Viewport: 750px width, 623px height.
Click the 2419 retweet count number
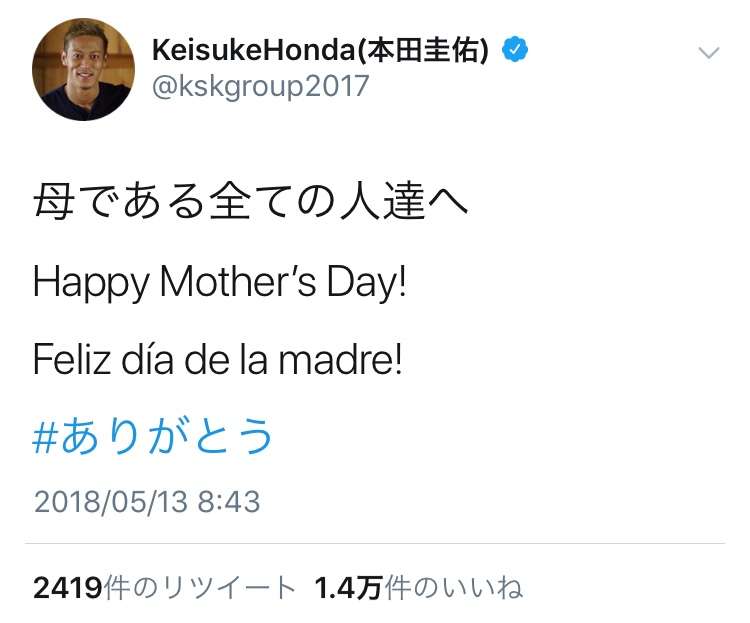(67, 588)
